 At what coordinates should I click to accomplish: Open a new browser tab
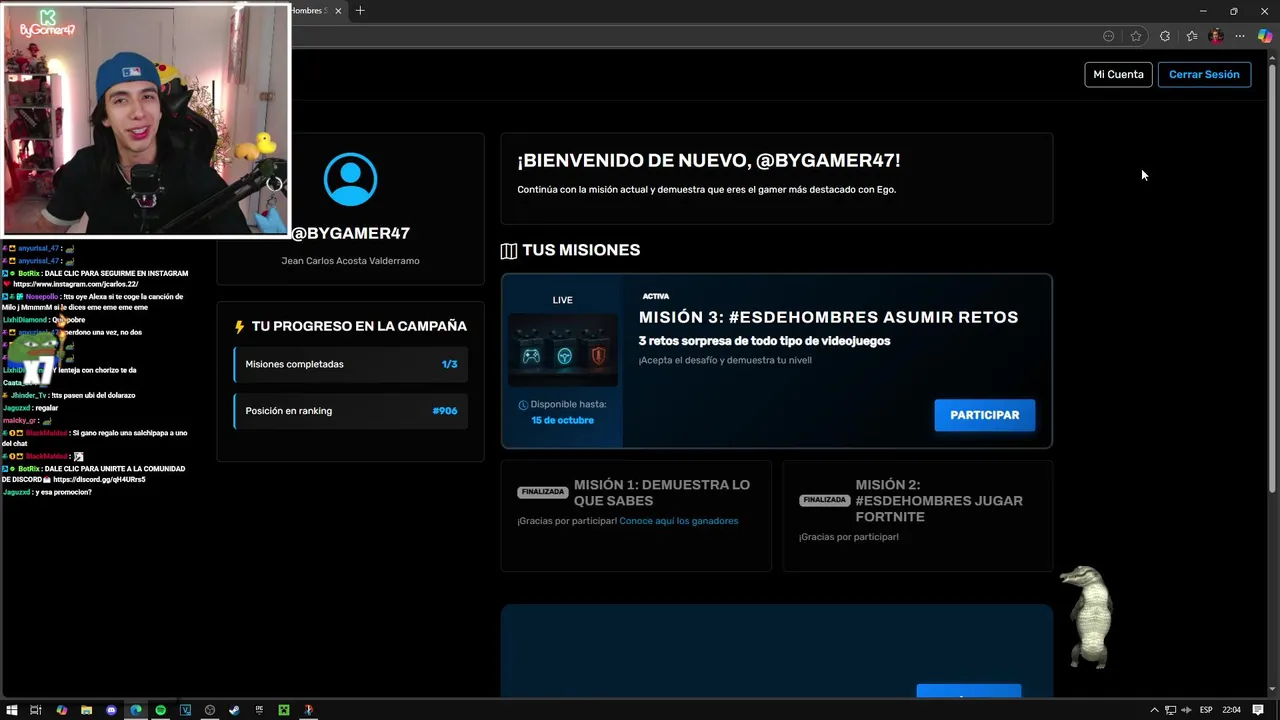(360, 11)
